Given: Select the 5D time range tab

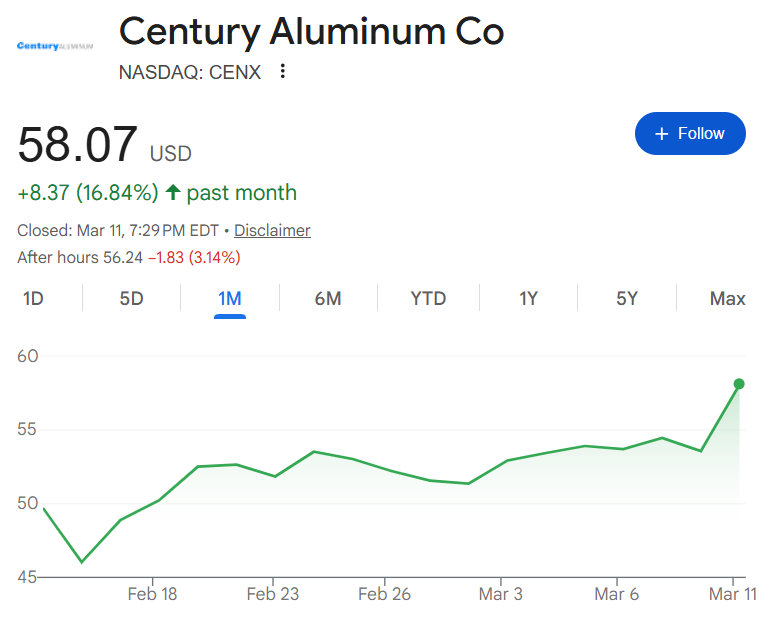Looking at the screenshot, I should [131, 298].
